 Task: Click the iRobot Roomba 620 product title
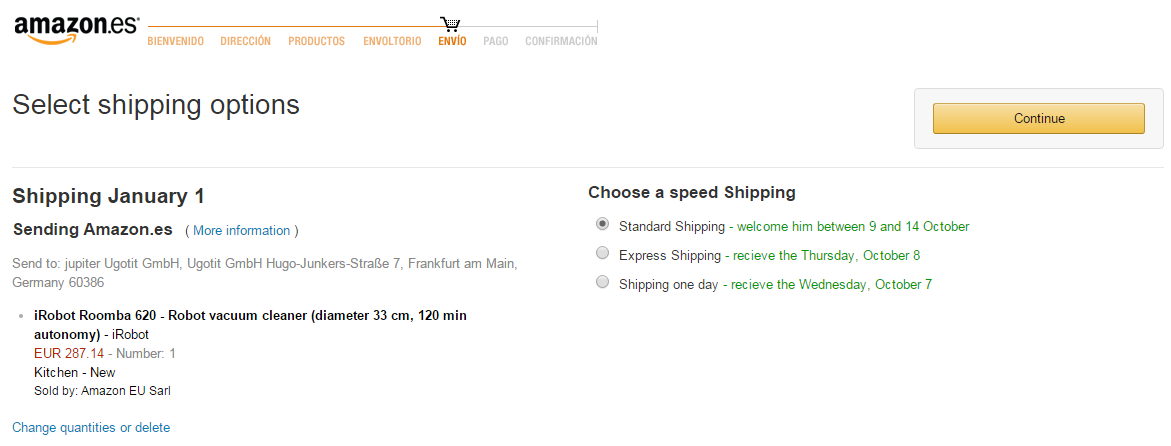(250, 325)
